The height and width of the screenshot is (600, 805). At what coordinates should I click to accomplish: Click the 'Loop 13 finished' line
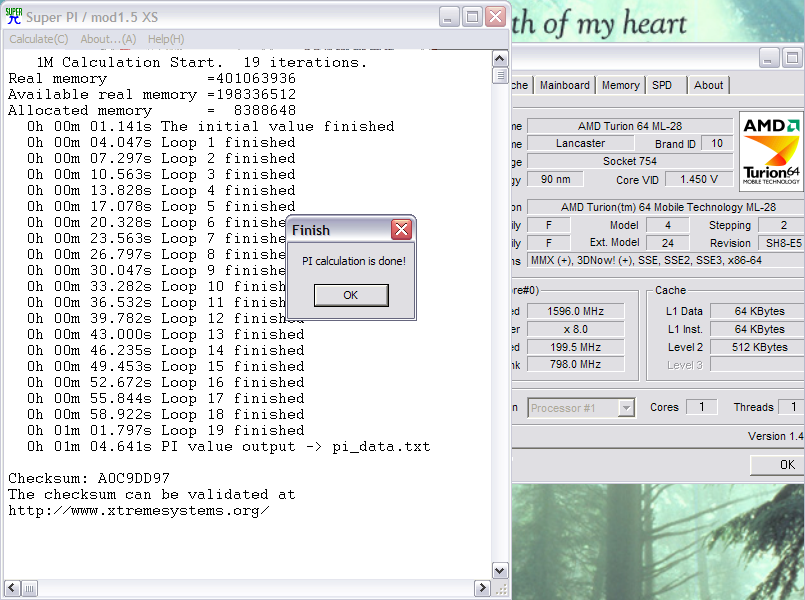tap(165, 335)
